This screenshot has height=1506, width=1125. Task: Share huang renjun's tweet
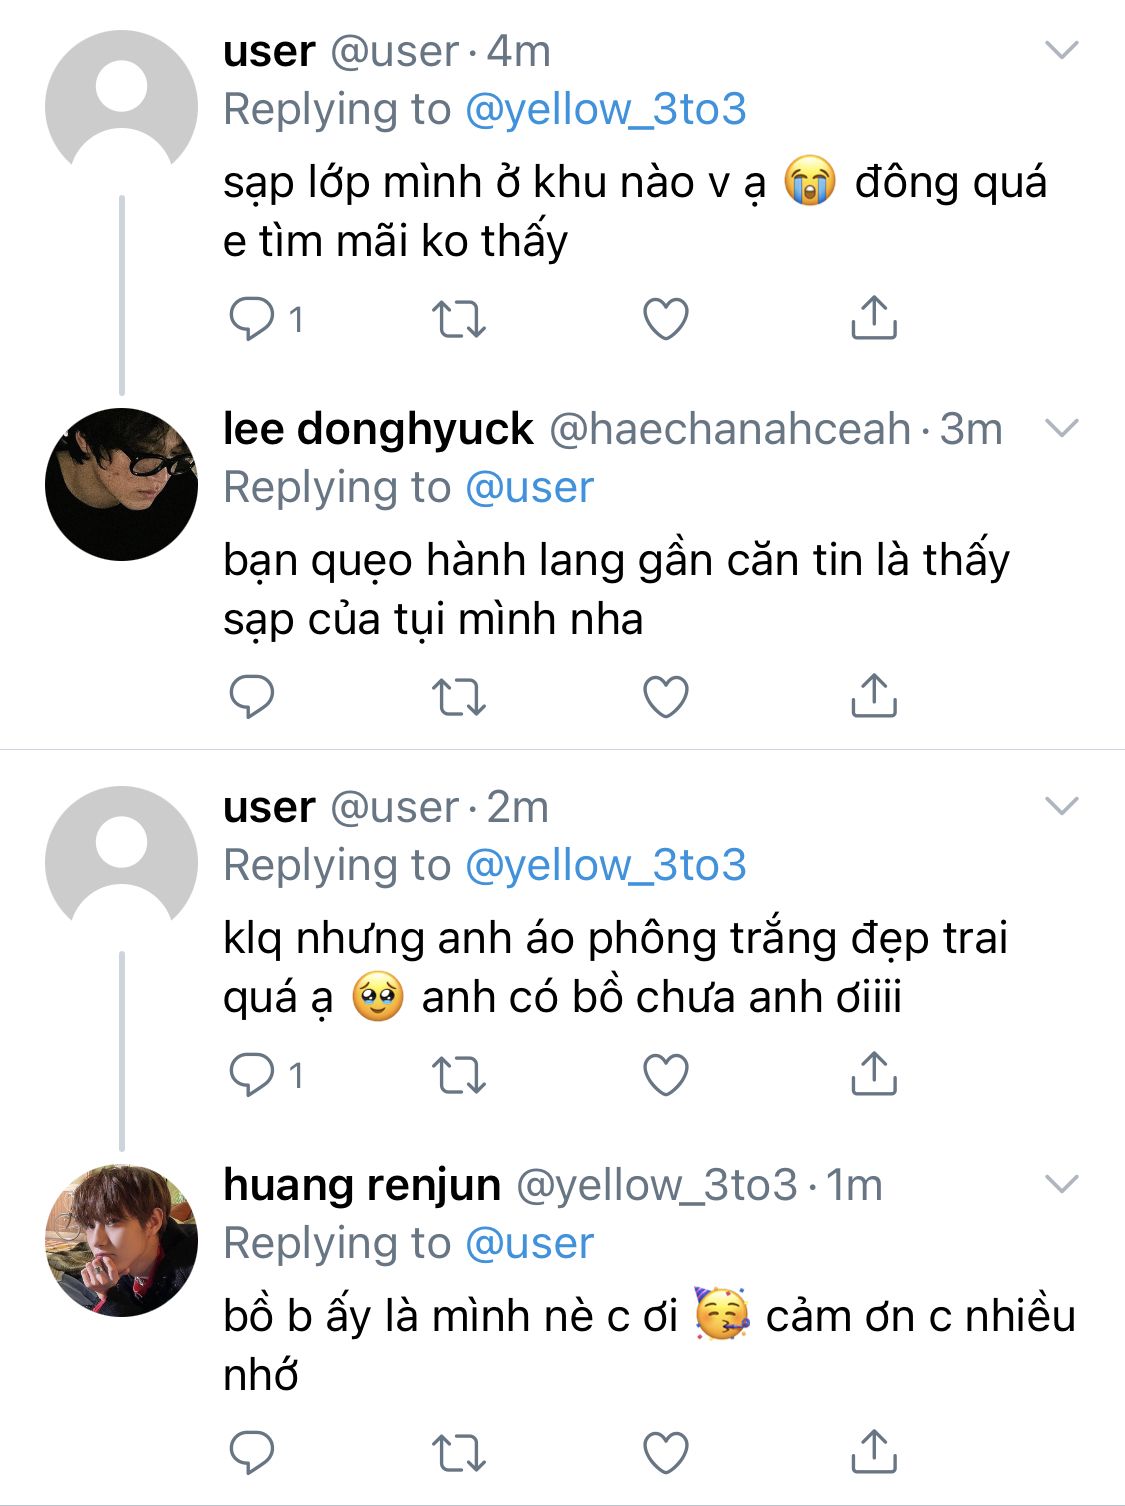pos(873,1453)
